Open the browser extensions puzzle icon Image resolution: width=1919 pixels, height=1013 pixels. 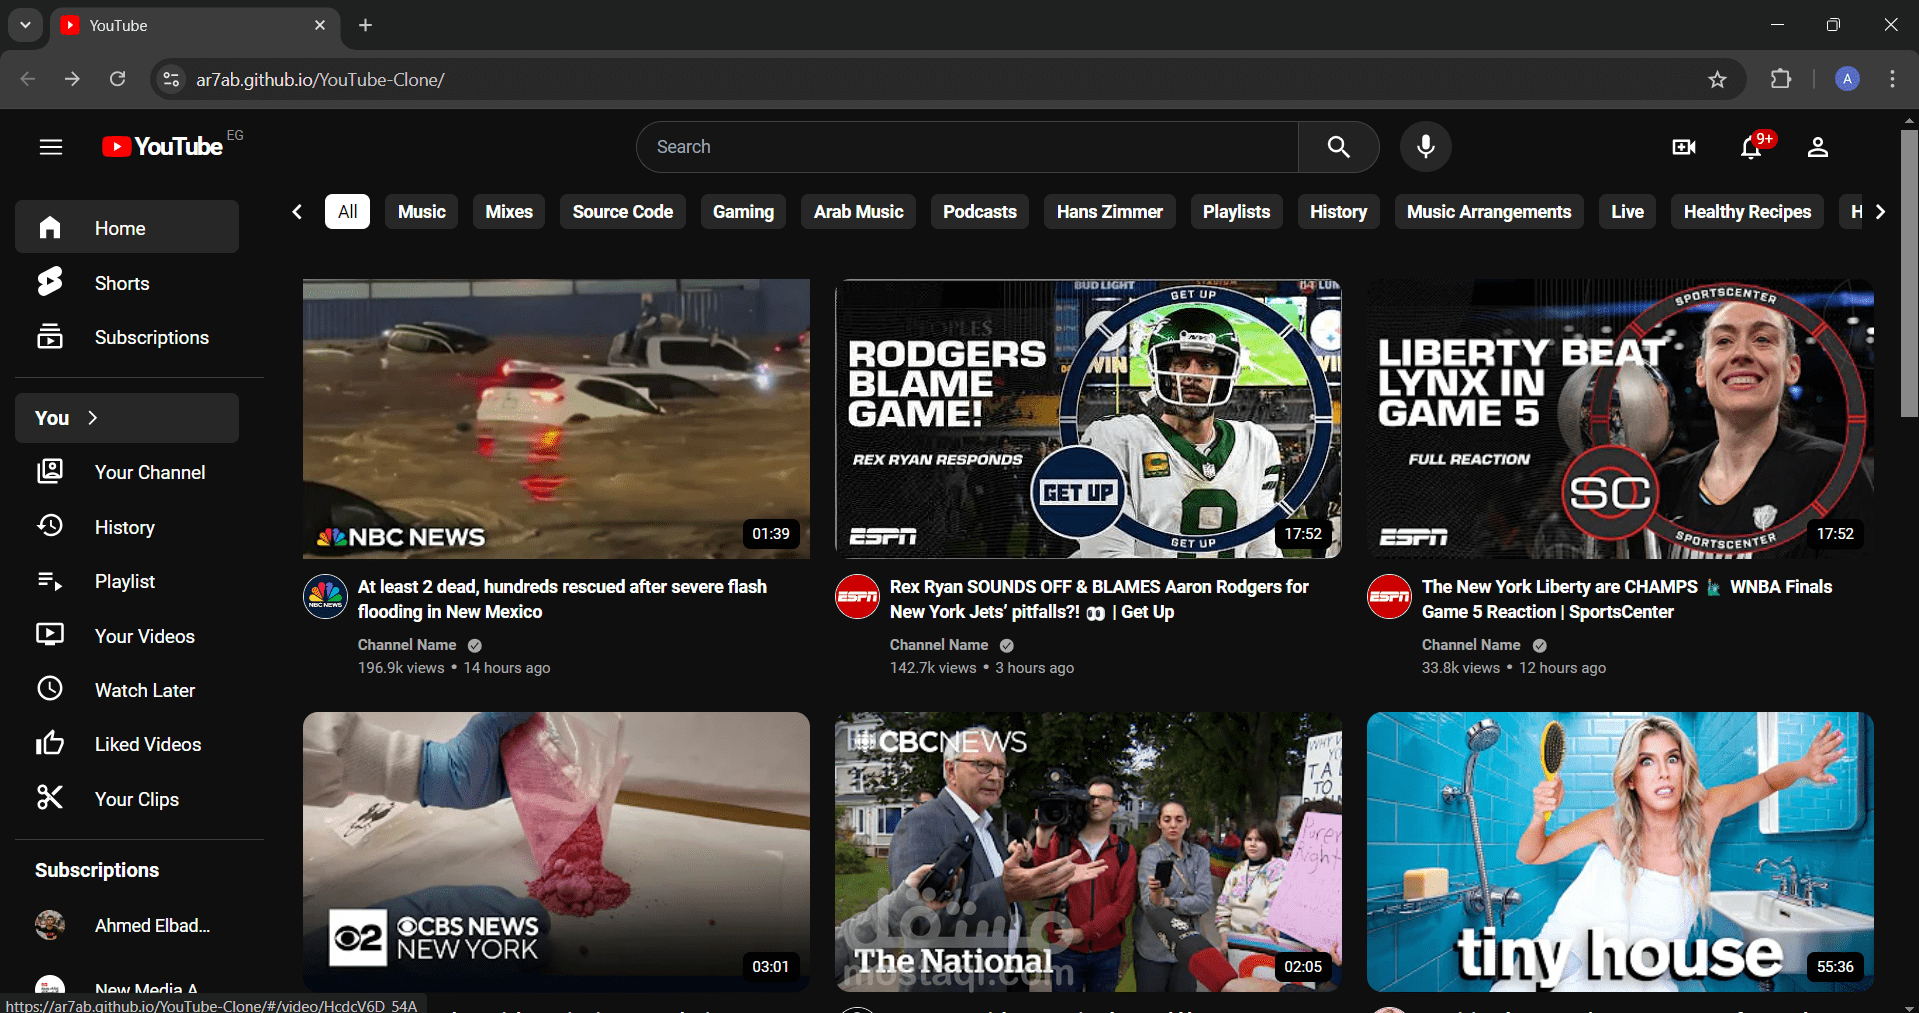pos(1781,79)
